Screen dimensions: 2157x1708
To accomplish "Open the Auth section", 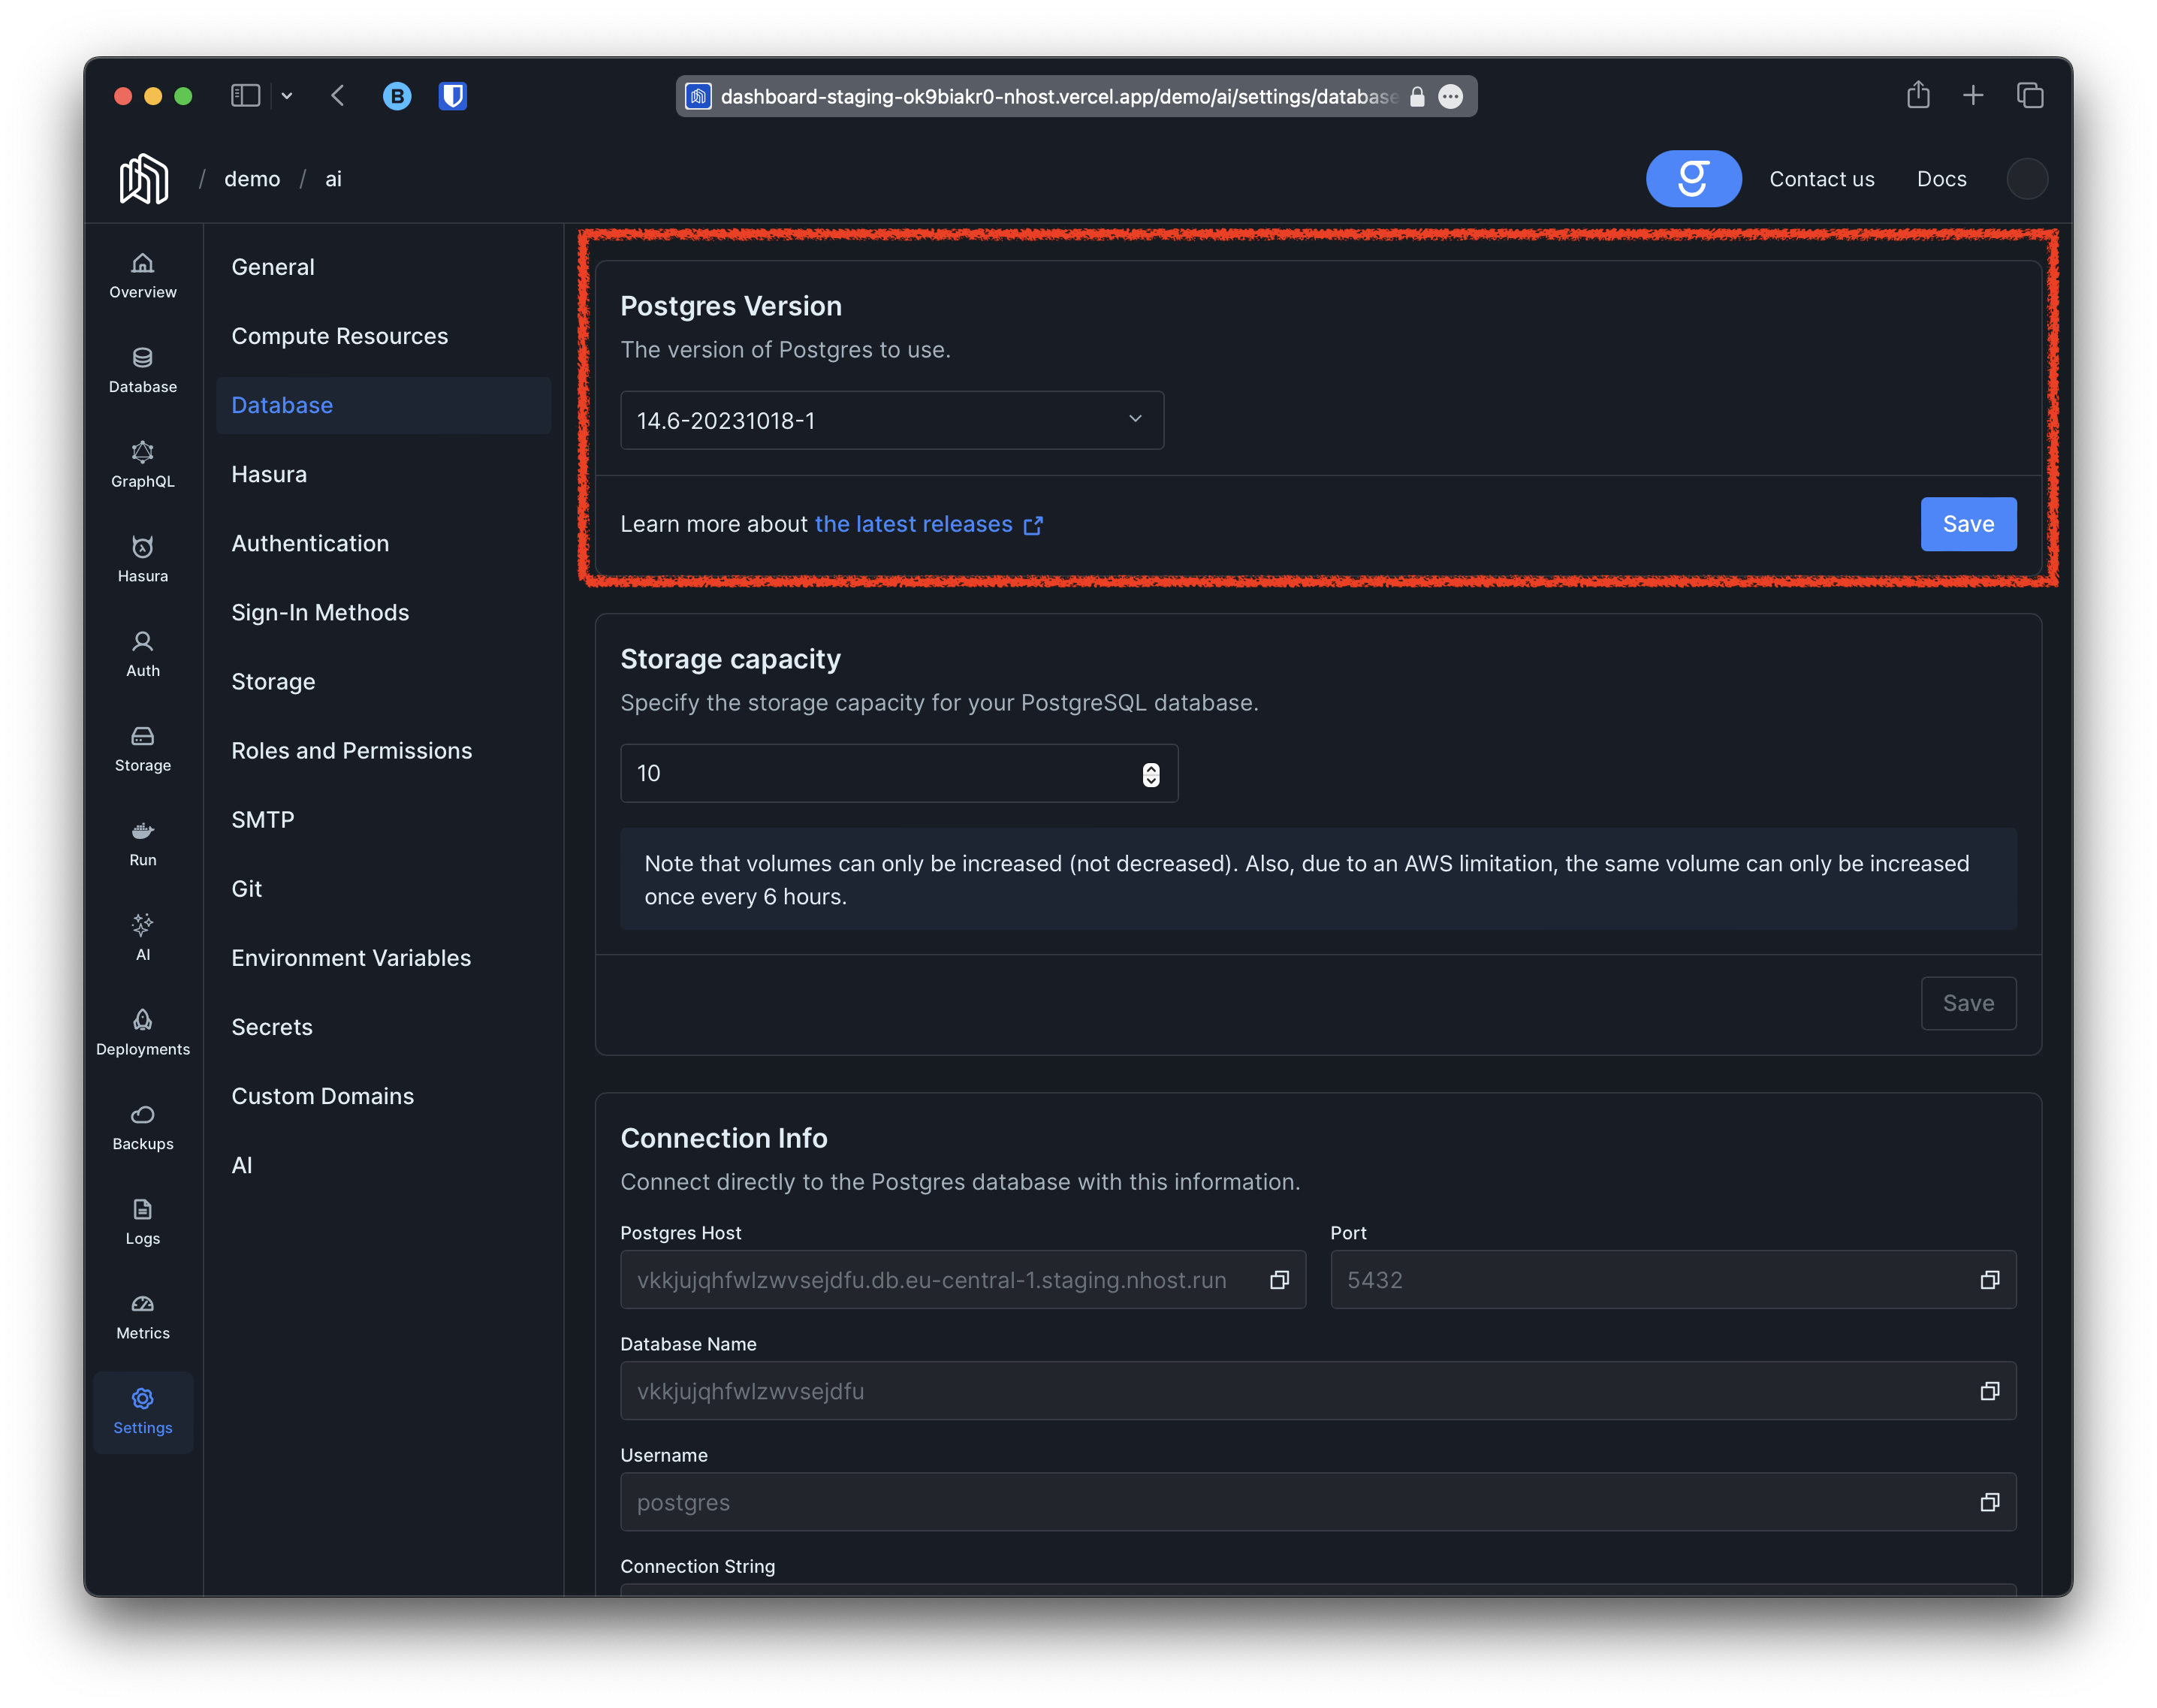I will tap(143, 653).
